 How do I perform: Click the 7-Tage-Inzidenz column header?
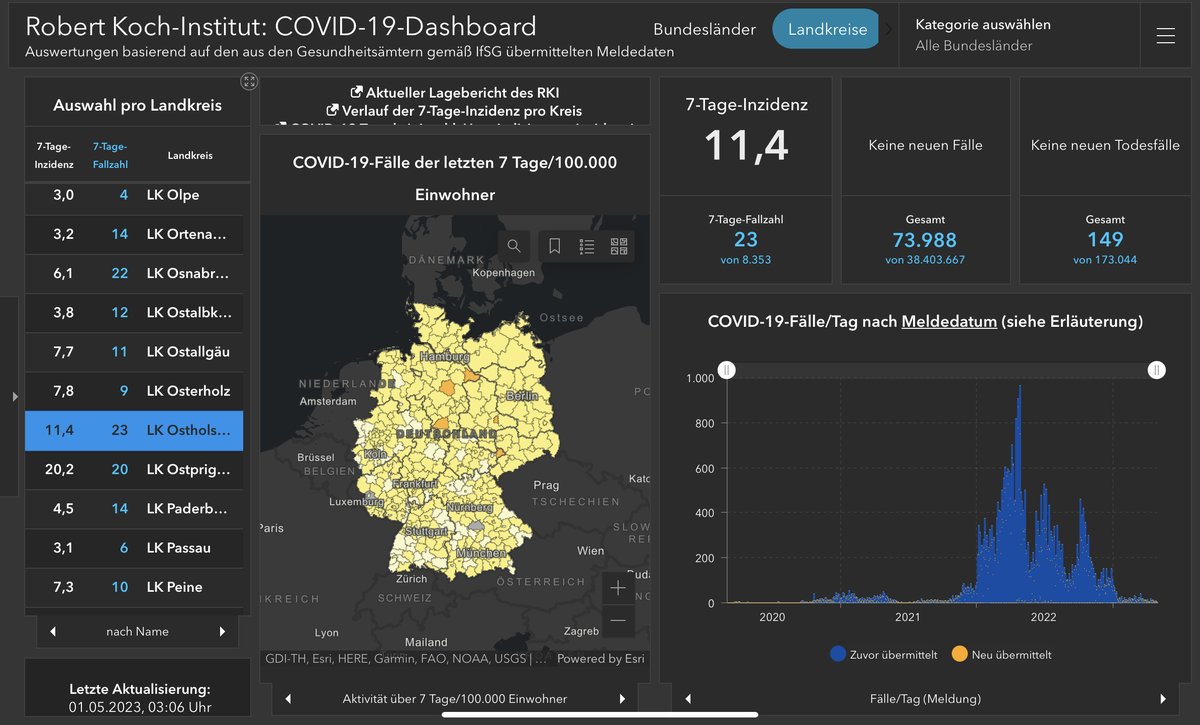(x=54, y=155)
